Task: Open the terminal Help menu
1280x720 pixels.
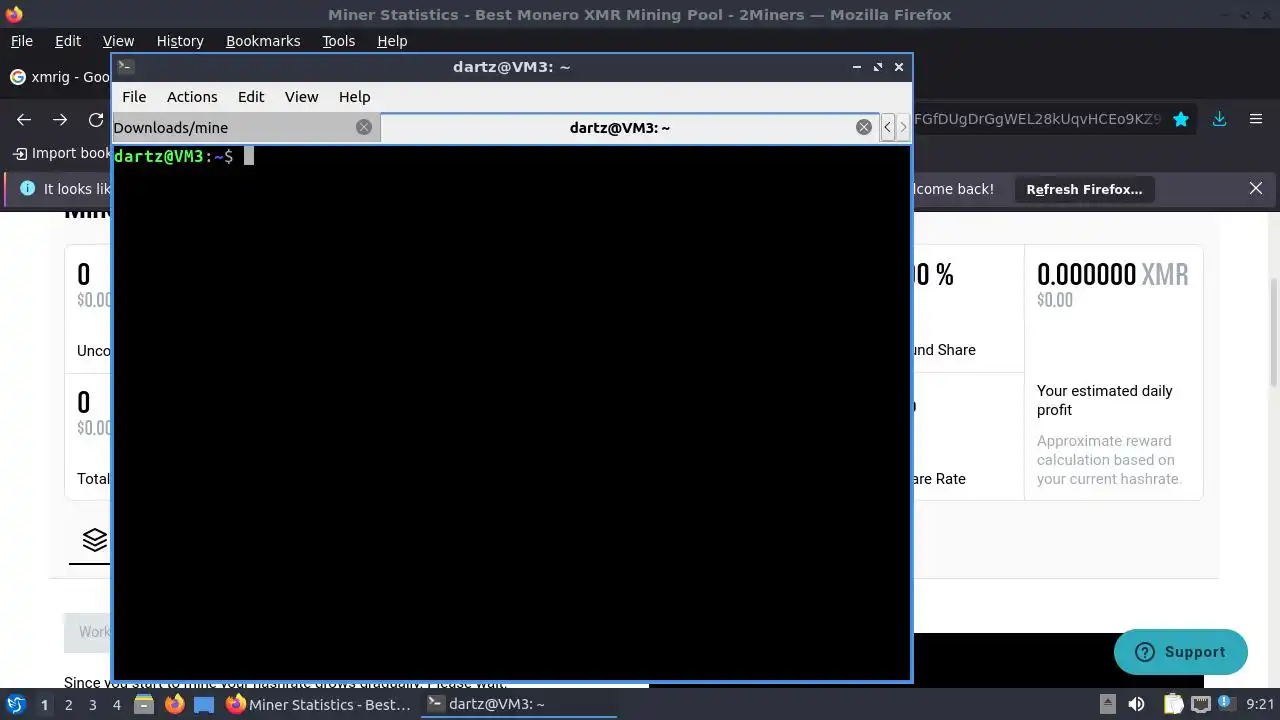Action: pos(355,97)
